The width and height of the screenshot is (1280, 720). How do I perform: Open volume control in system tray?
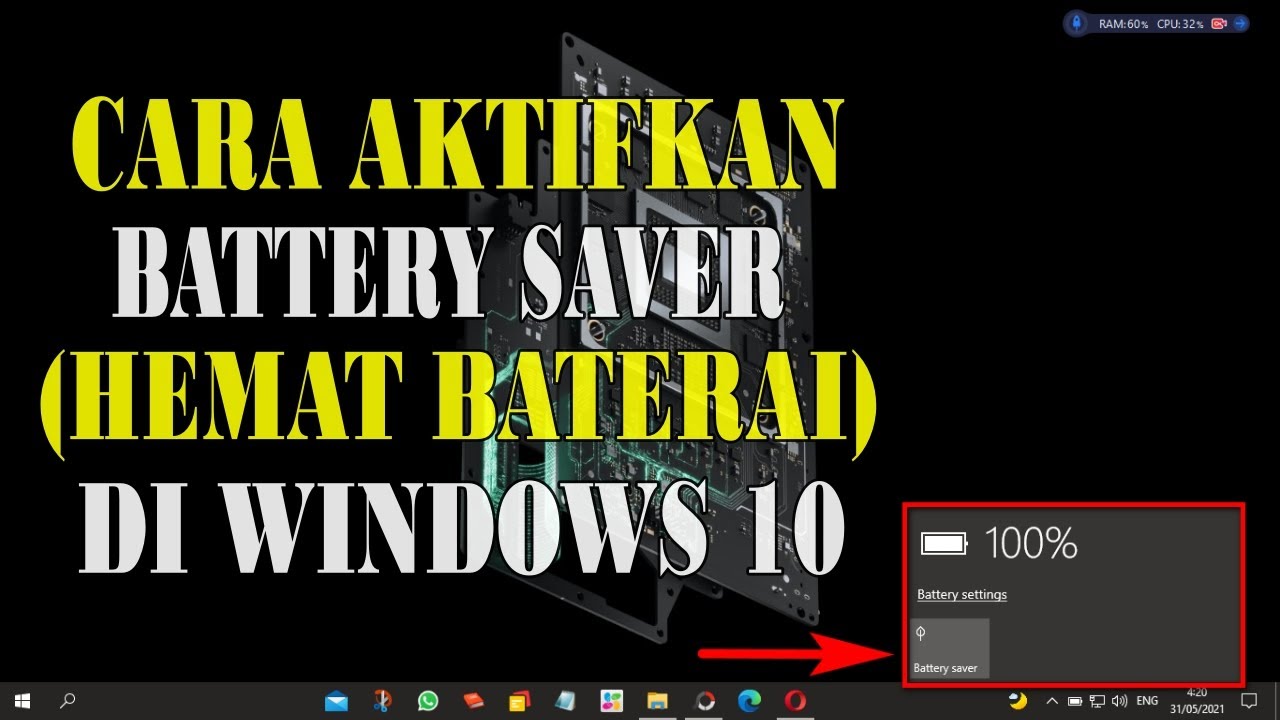[1119, 701]
